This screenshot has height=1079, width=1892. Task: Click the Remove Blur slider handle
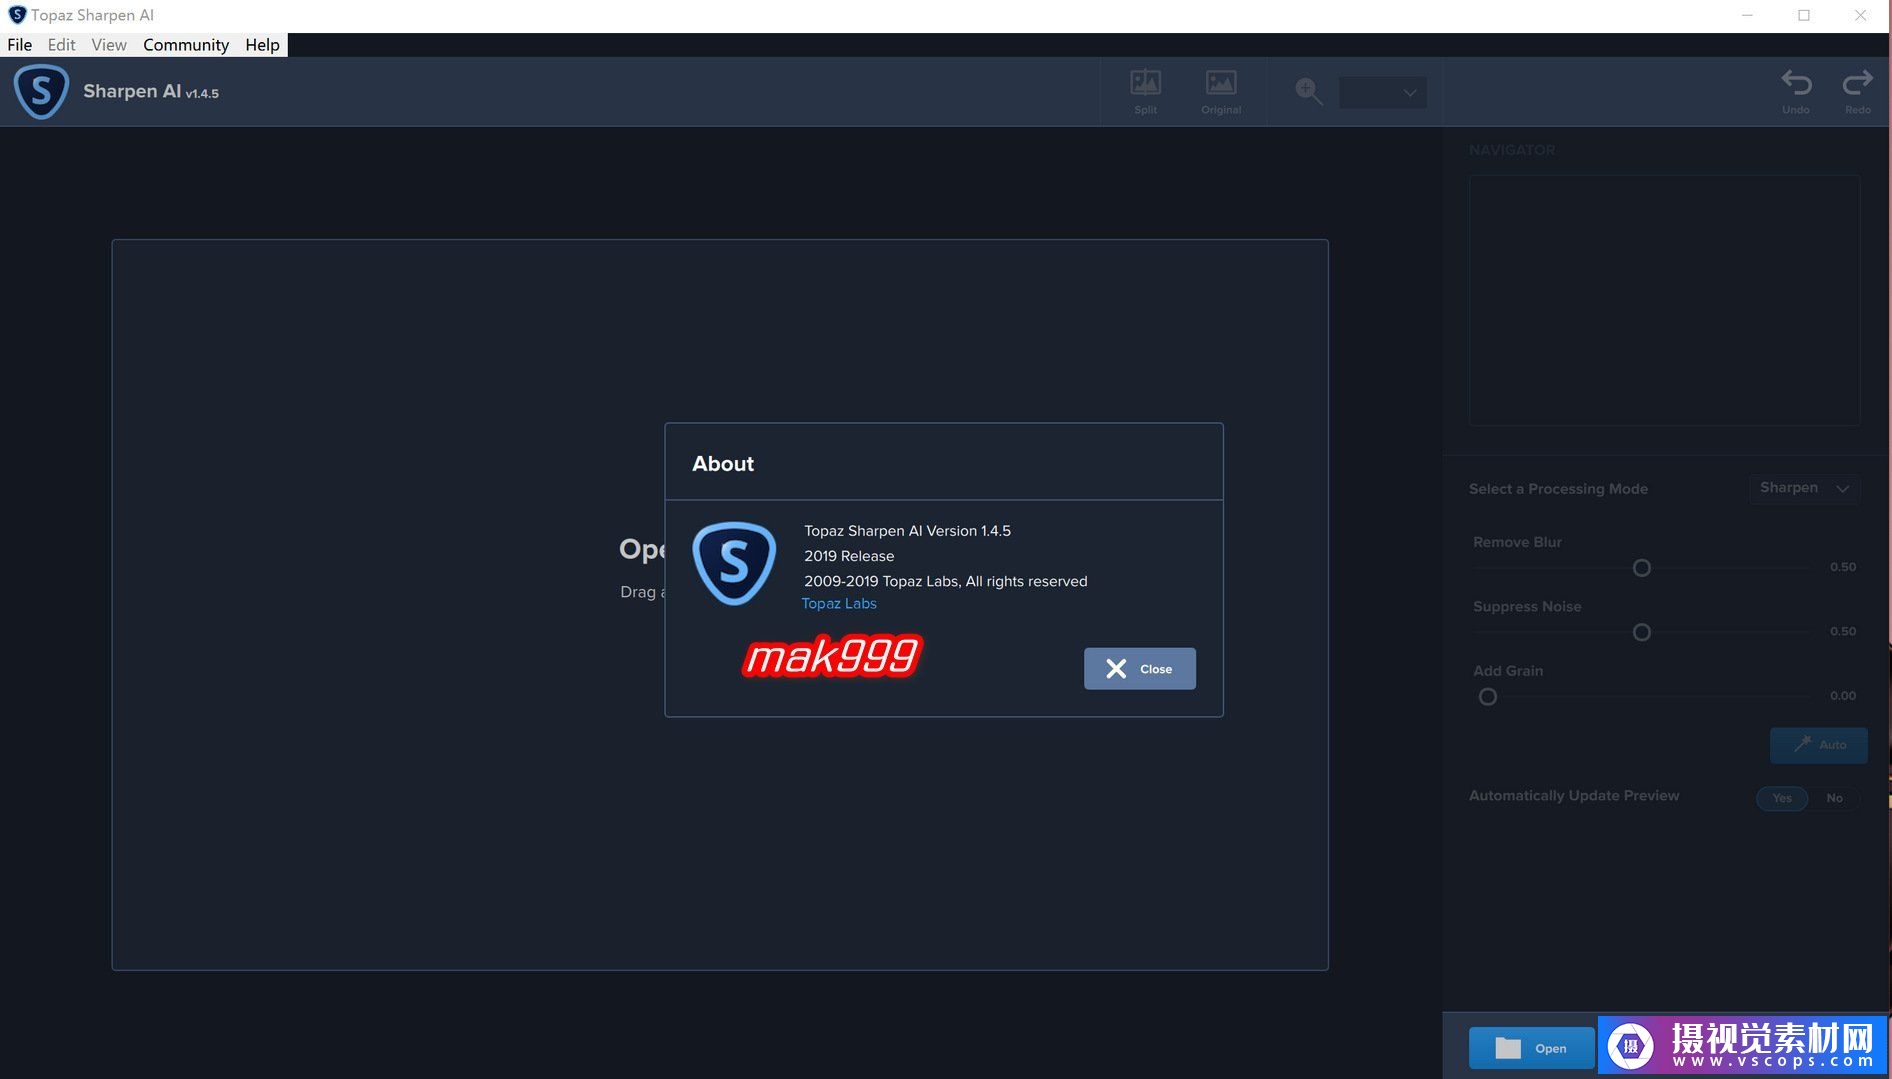[1641, 568]
